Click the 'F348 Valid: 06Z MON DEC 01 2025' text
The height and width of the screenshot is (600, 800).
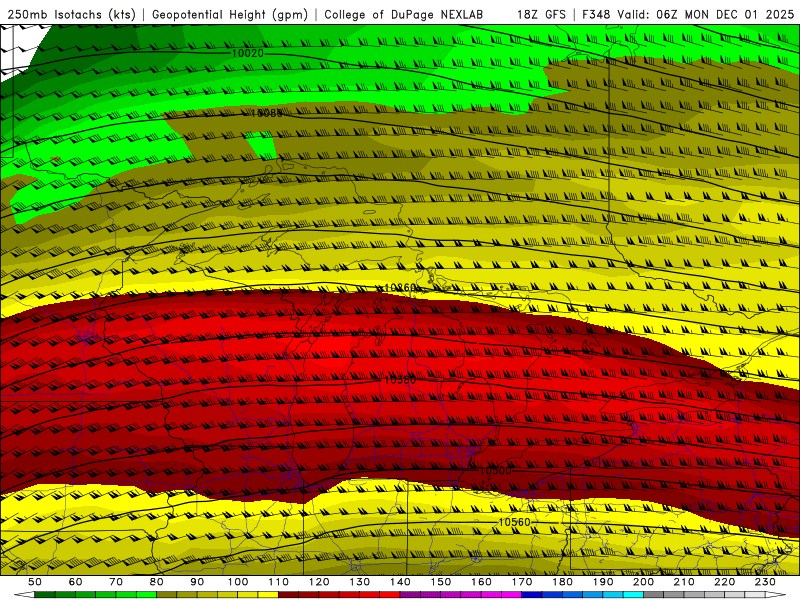pyautogui.click(x=688, y=15)
